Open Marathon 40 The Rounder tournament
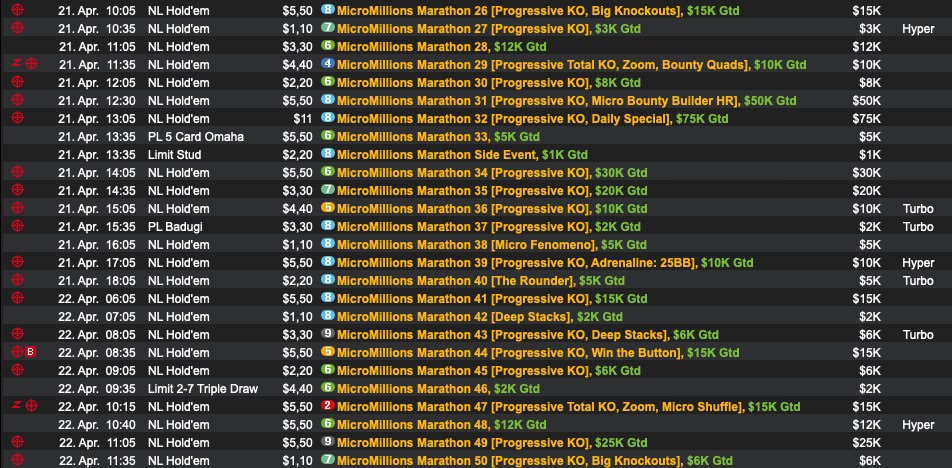The height and width of the screenshot is (468, 952). [x=481, y=280]
